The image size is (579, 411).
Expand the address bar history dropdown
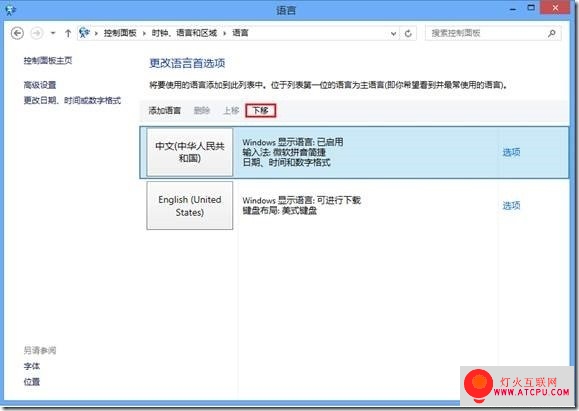[x=393, y=34]
